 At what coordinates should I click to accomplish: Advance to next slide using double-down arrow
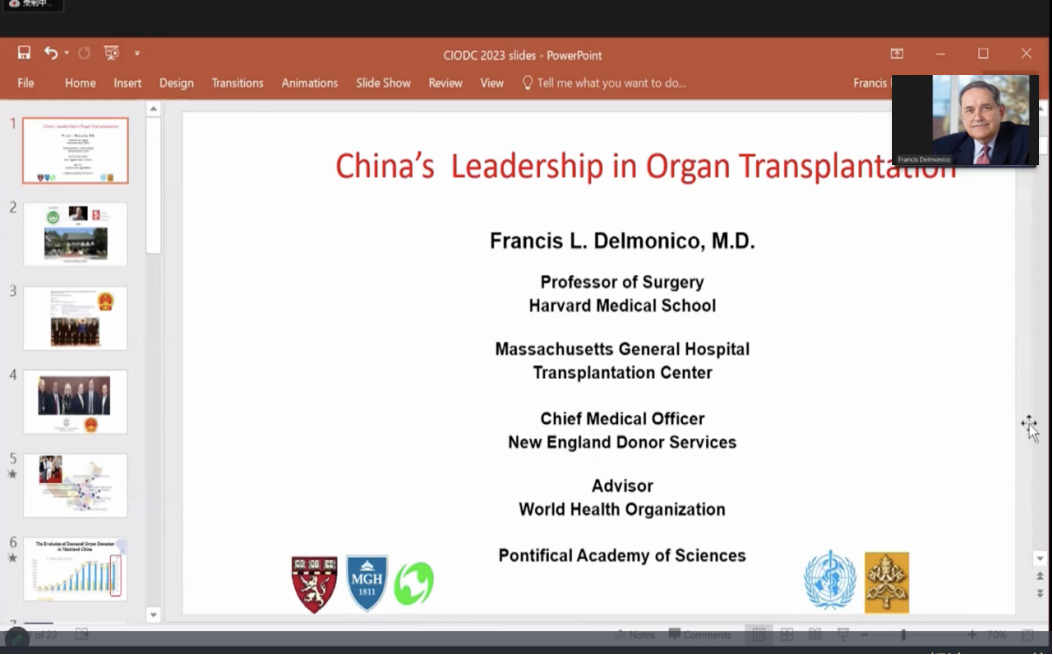pyautogui.click(x=1040, y=594)
